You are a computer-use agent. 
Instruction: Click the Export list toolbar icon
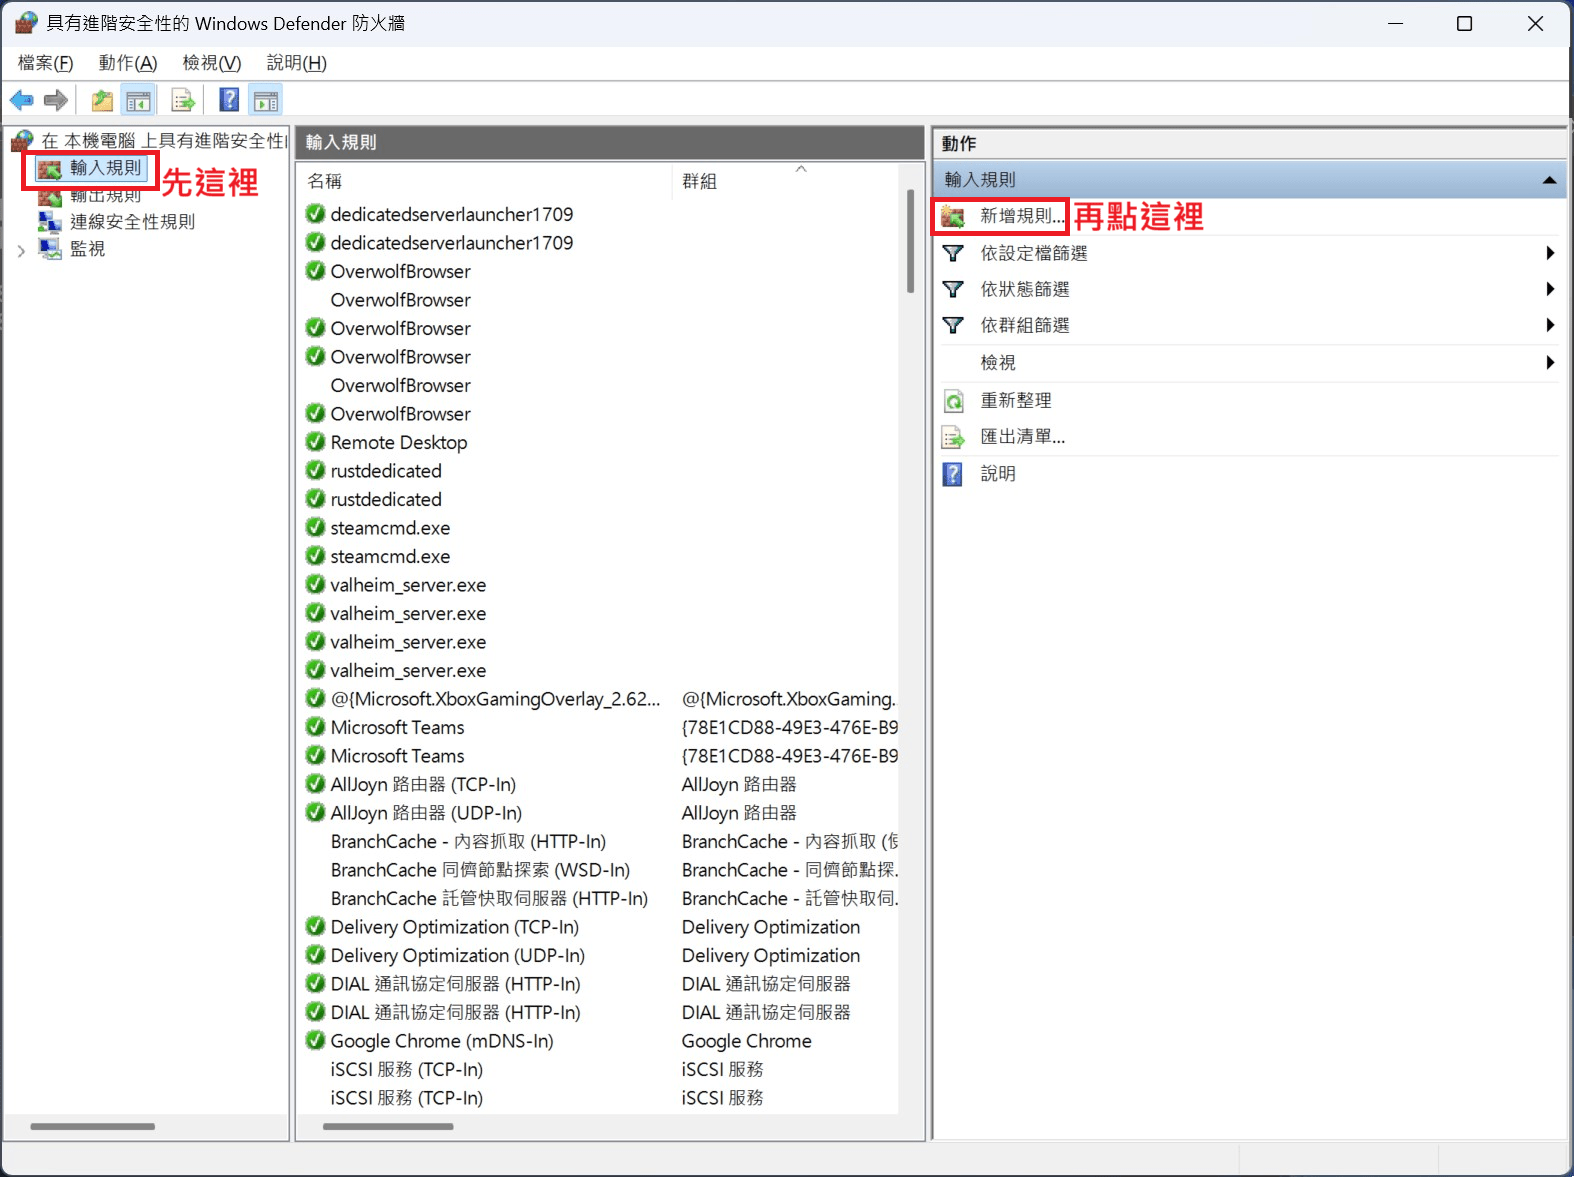[183, 100]
